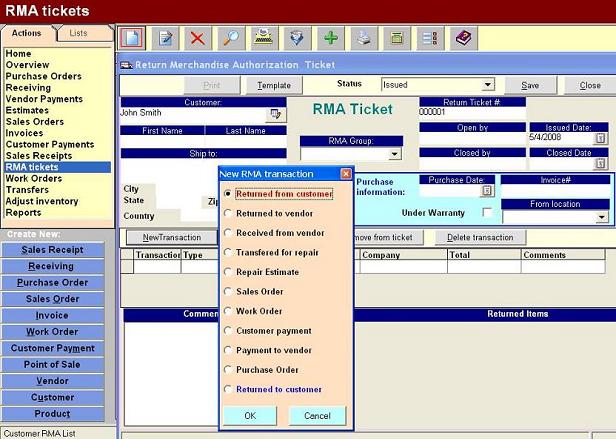Tick the Under Warranty checkbox
616x439 pixels.
click(x=487, y=212)
